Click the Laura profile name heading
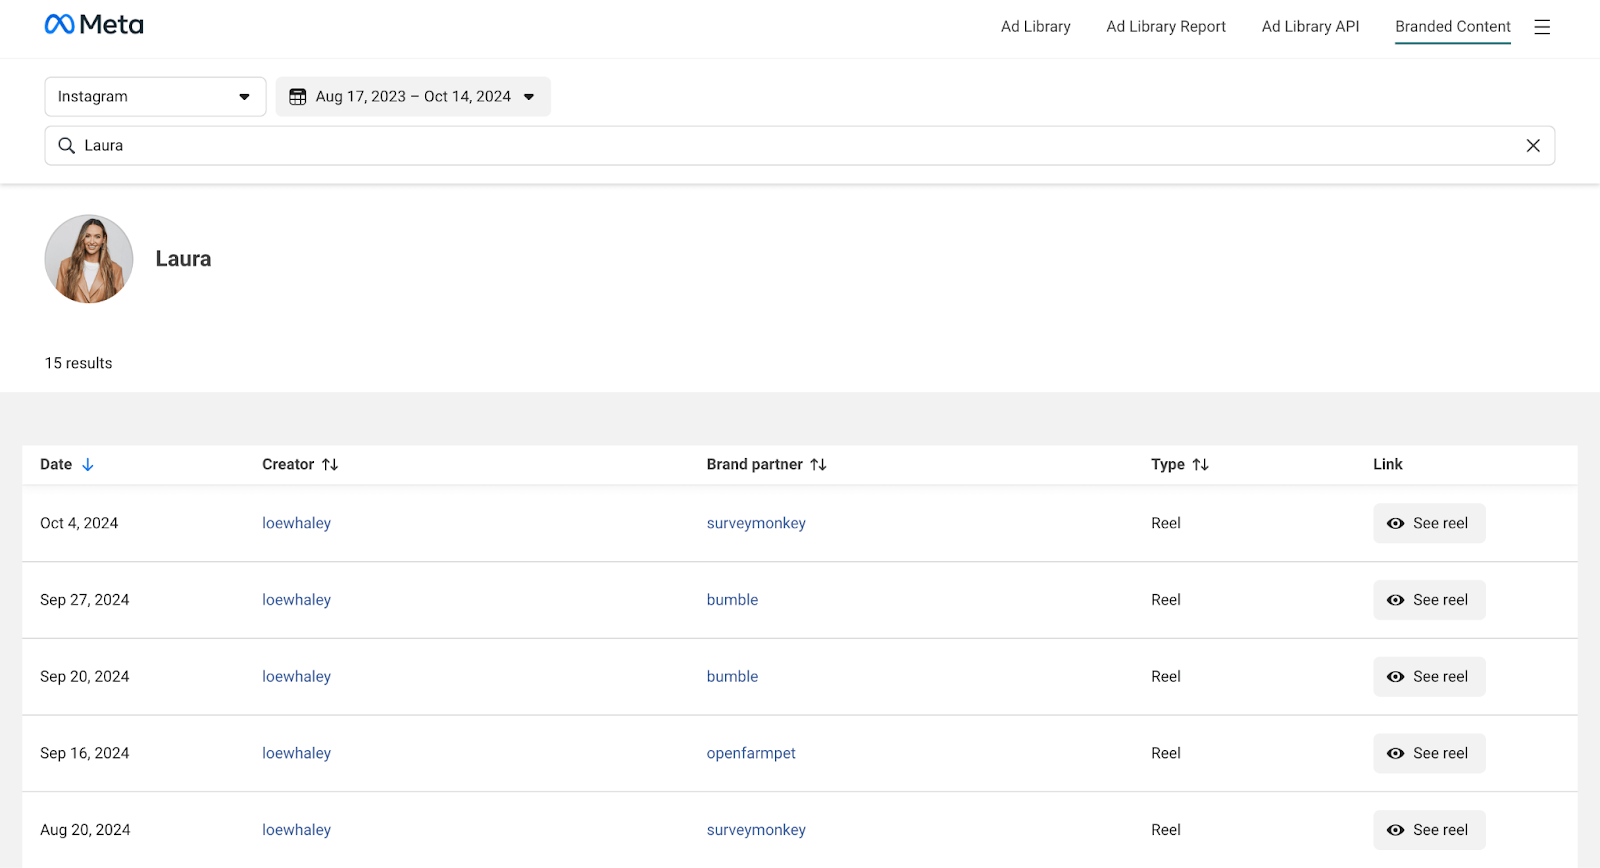 [x=183, y=259]
